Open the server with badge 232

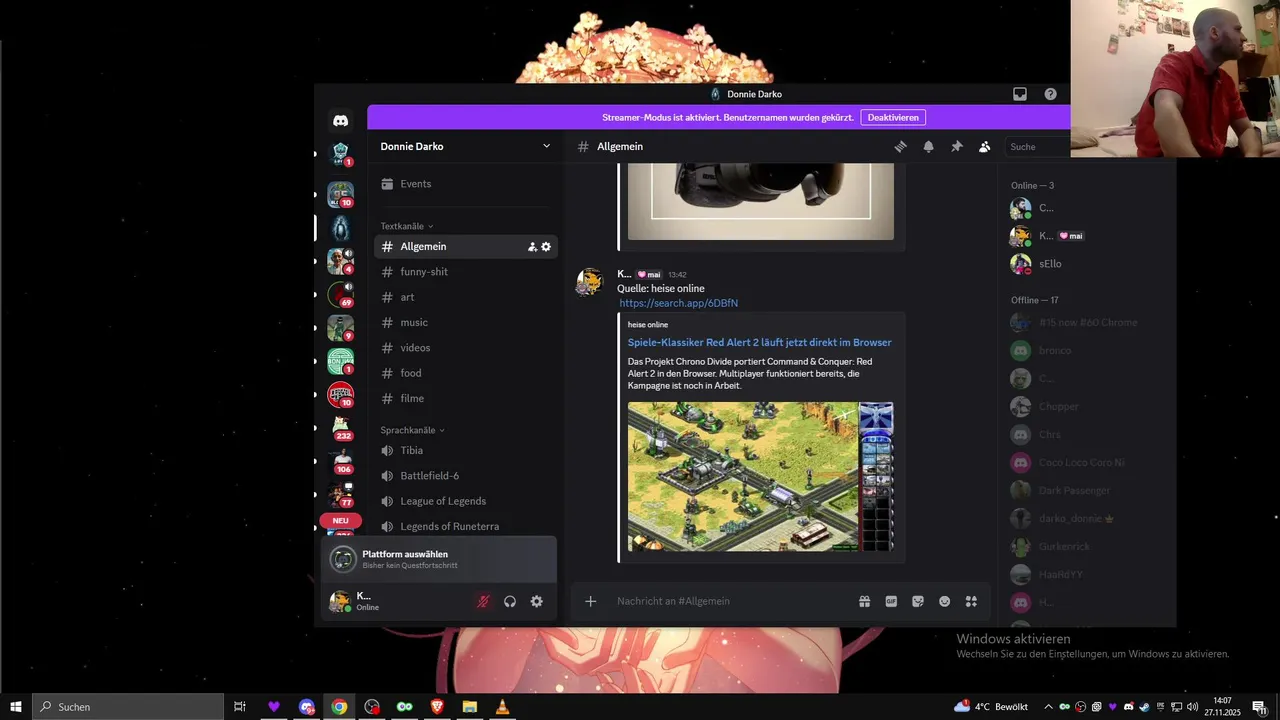(x=340, y=427)
